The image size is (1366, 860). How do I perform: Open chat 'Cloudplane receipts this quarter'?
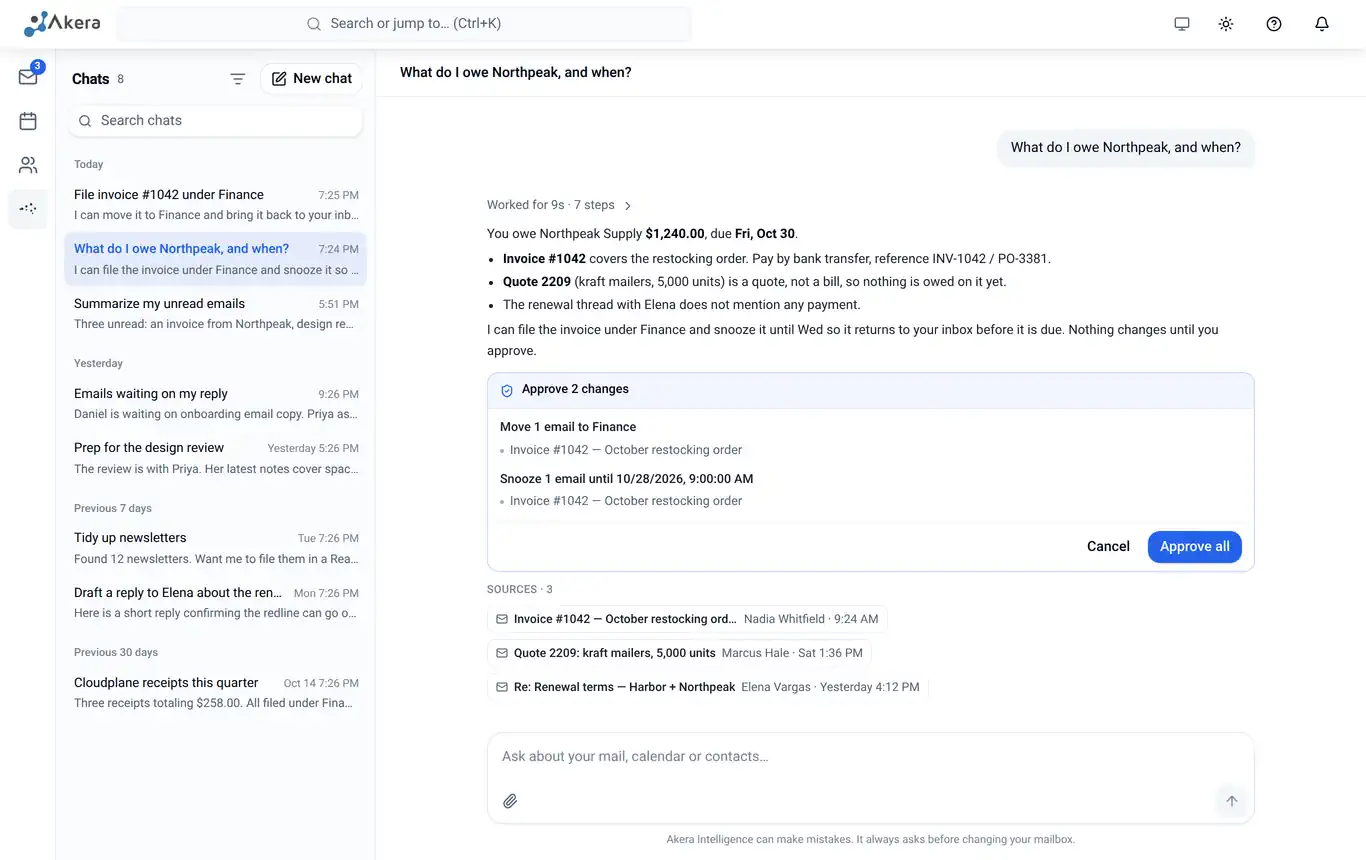[x=216, y=693]
